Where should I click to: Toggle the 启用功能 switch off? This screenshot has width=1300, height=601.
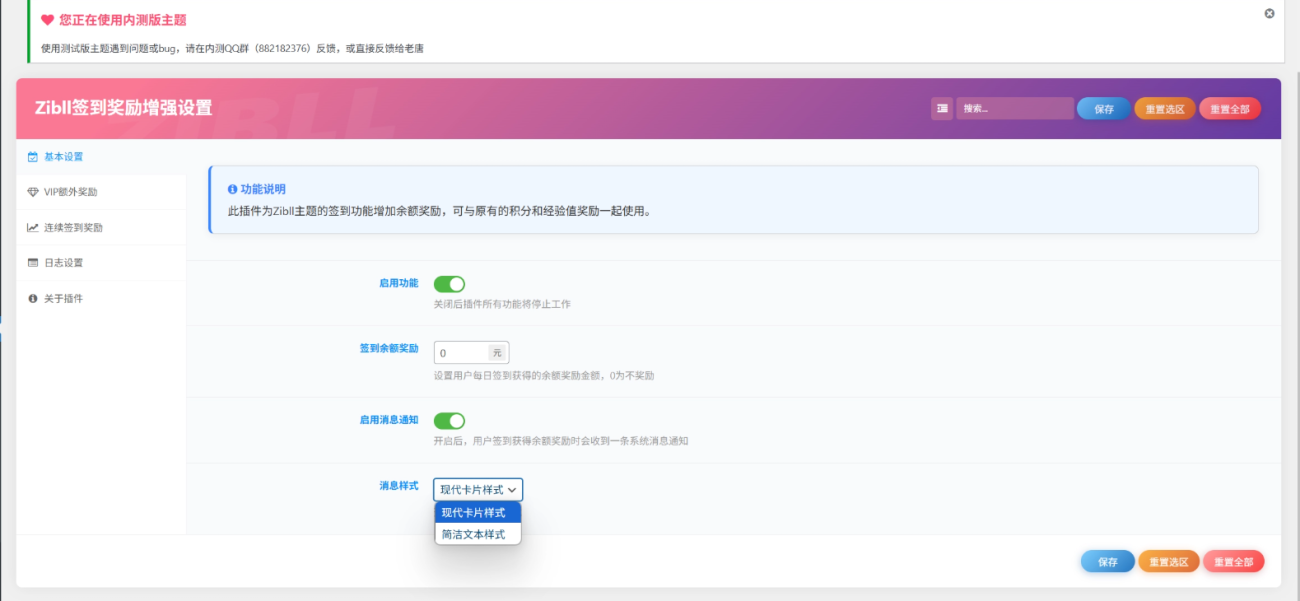tap(449, 284)
